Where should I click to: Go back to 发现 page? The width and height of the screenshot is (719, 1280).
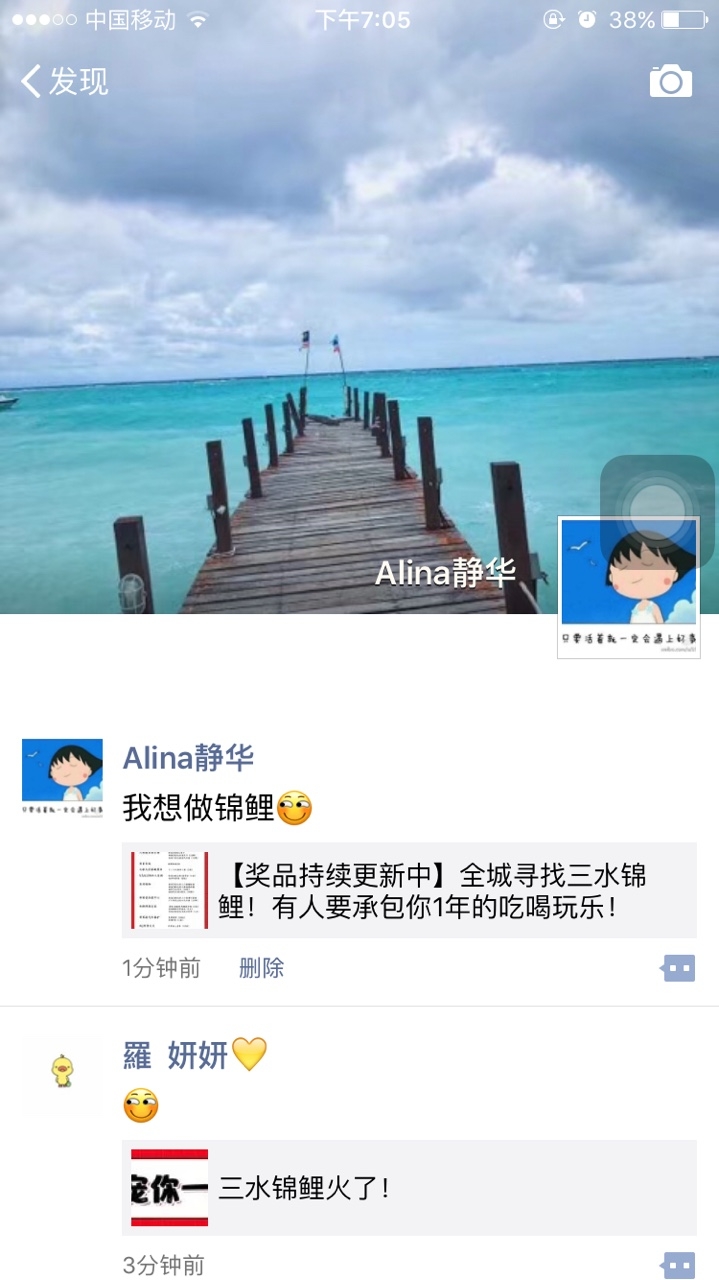point(65,81)
